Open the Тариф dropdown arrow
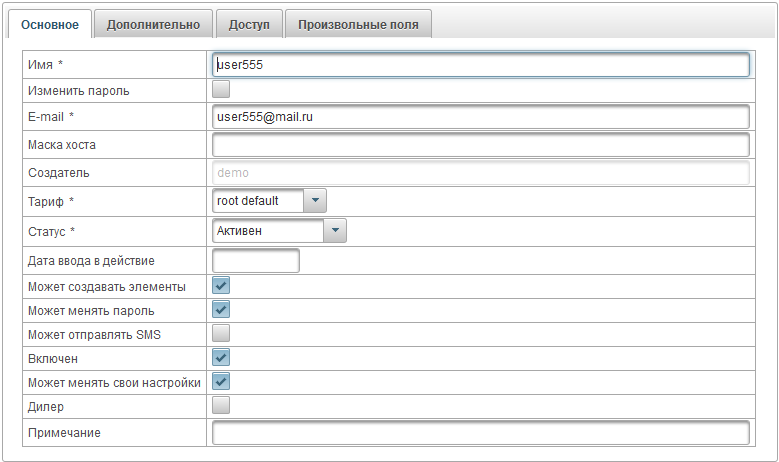 pyautogui.click(x=314, y=201)
